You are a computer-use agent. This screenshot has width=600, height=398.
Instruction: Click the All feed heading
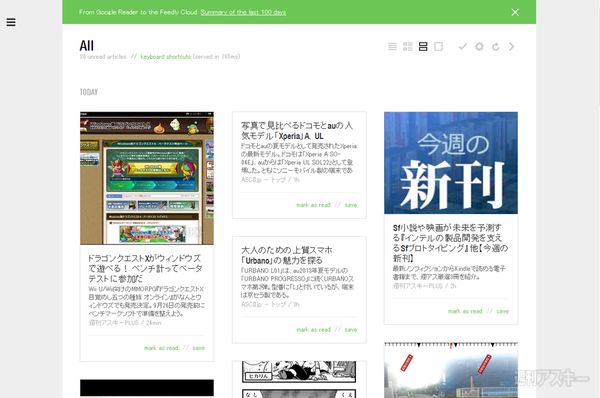pos(86,46)
